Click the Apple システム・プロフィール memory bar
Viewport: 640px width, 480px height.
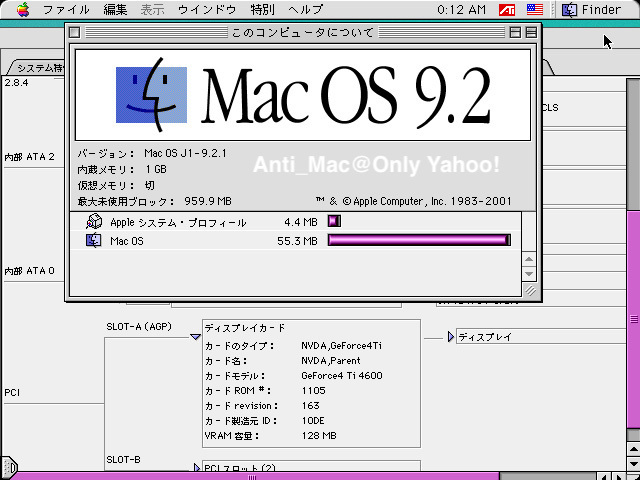tap(334, 221)
